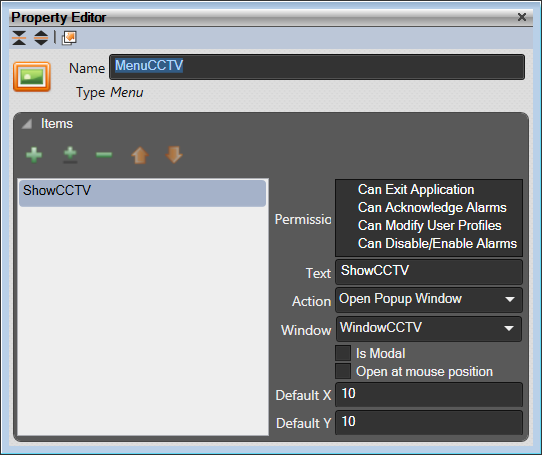This screenshot has height=455, width=542.
Task: Add a new item with green plus
Action: 34,155
